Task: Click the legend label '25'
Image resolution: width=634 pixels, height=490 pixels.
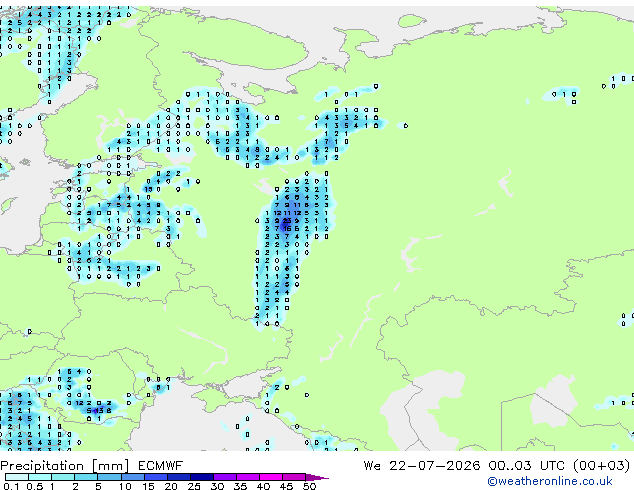Action: (x=194, y=486)
